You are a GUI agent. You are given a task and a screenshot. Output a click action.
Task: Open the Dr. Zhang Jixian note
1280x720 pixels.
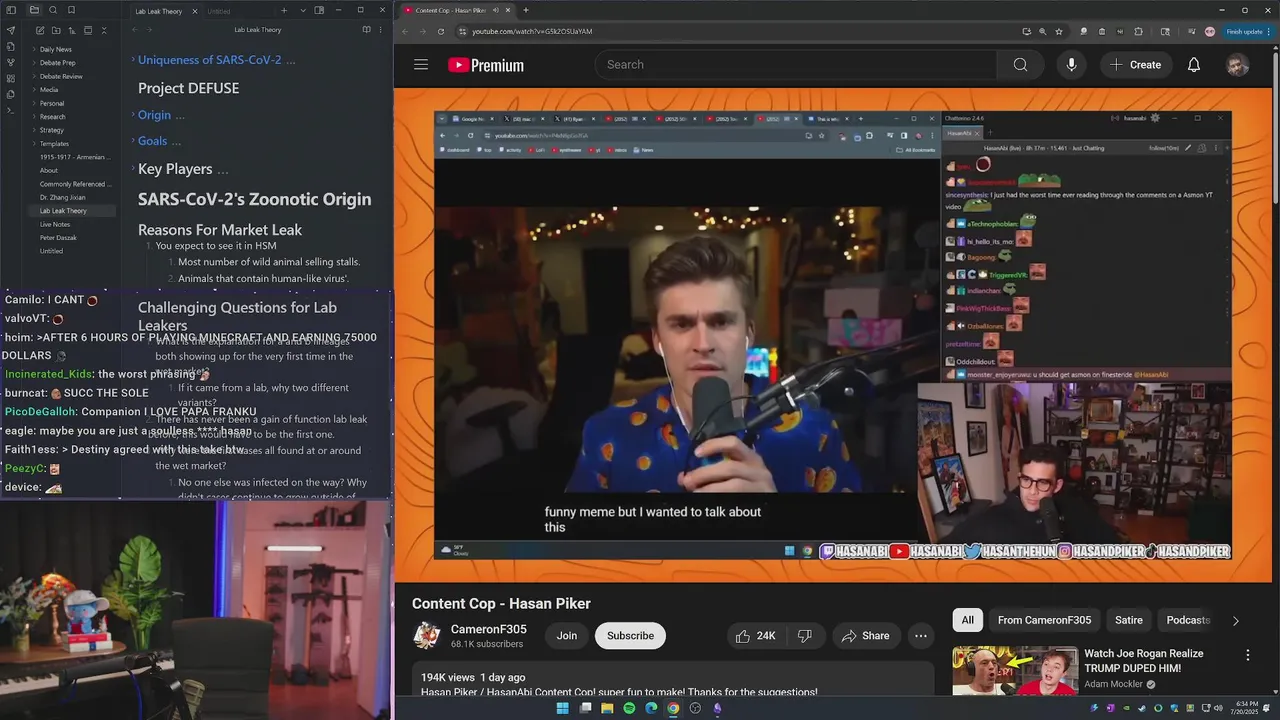[62, 198]
